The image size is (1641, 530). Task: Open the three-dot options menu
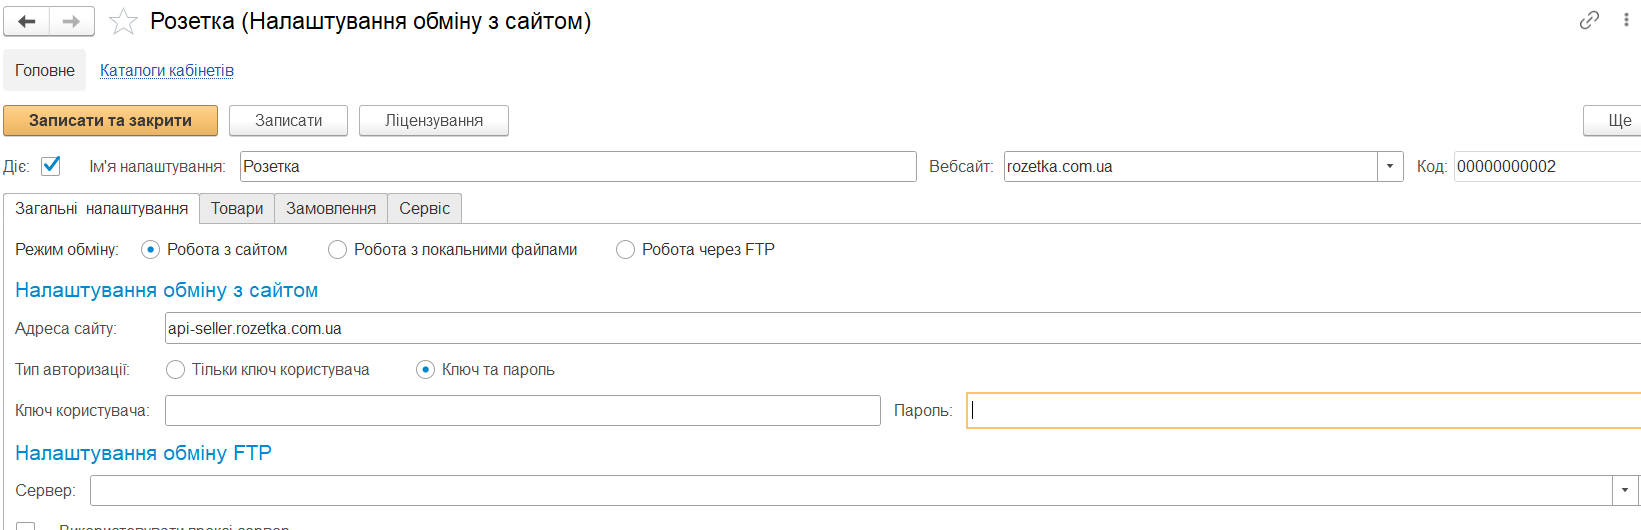(1626, 20)
